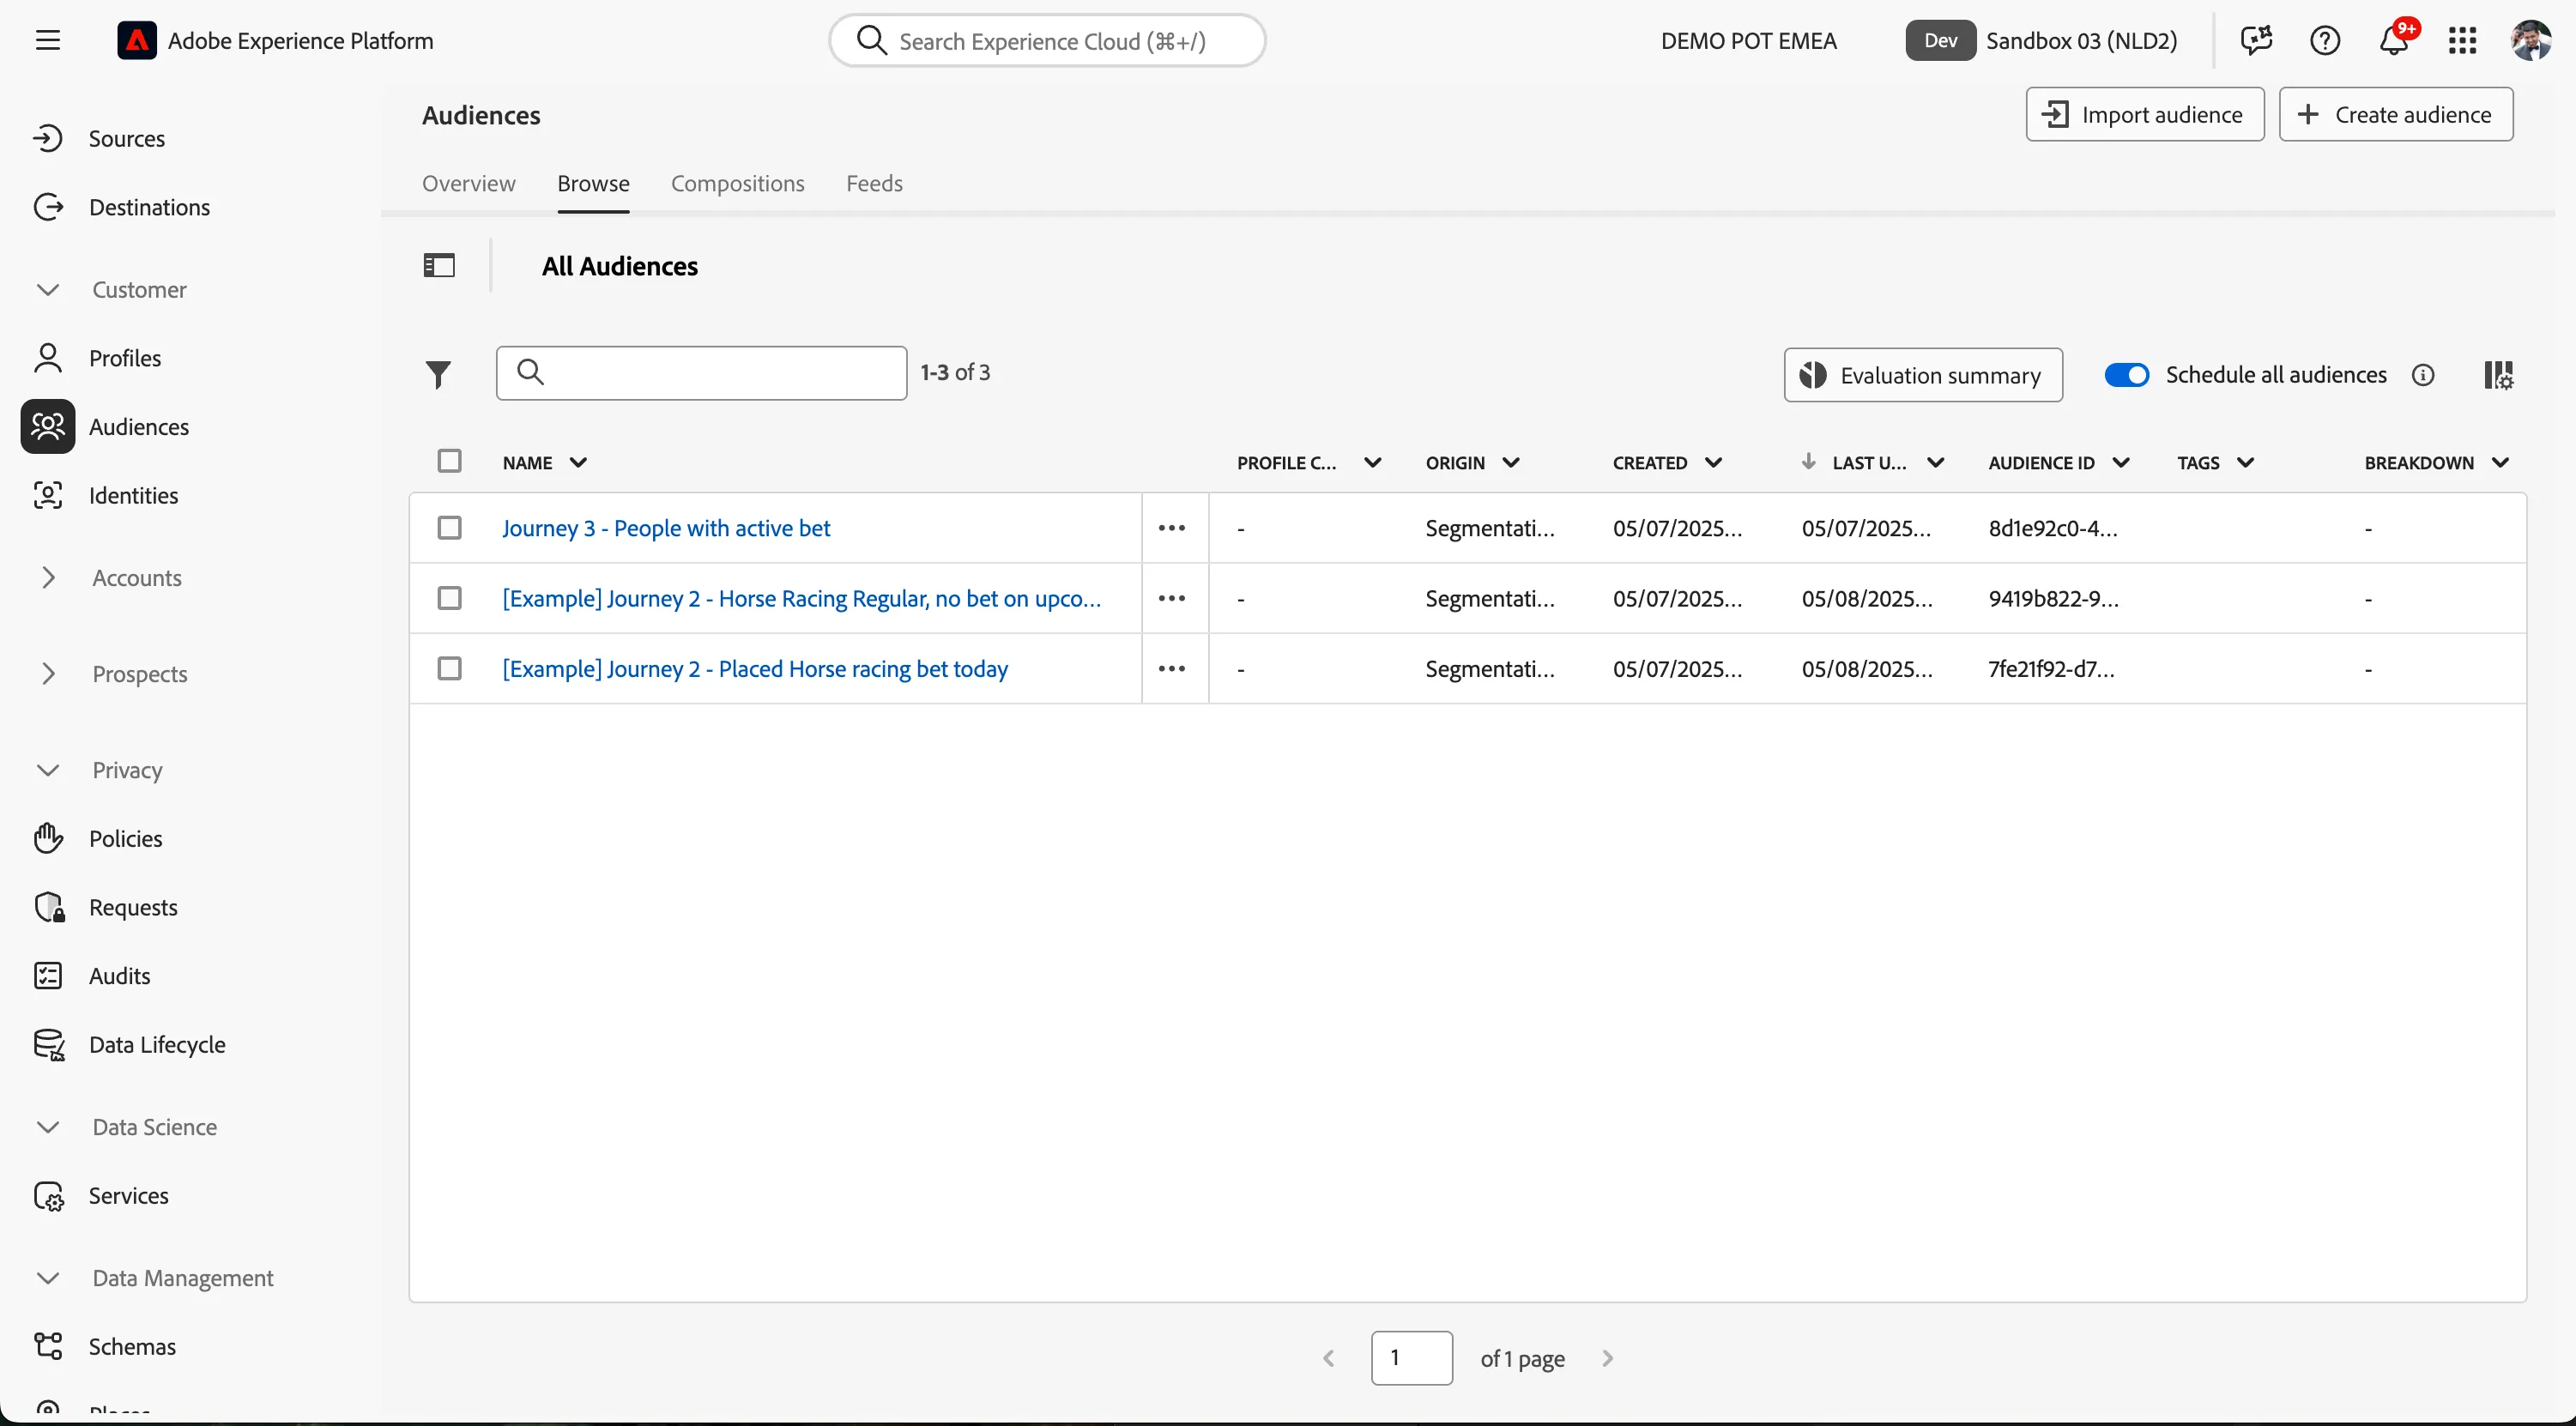
Task: Toggle Schedule all audiences switch
Action: [x=2127, y=375]
